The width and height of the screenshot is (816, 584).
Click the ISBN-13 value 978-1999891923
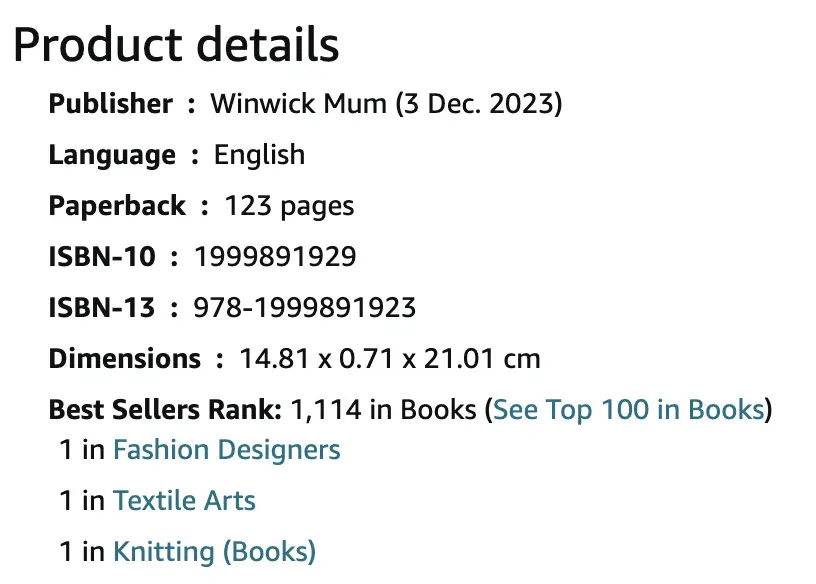click(307, 307)
